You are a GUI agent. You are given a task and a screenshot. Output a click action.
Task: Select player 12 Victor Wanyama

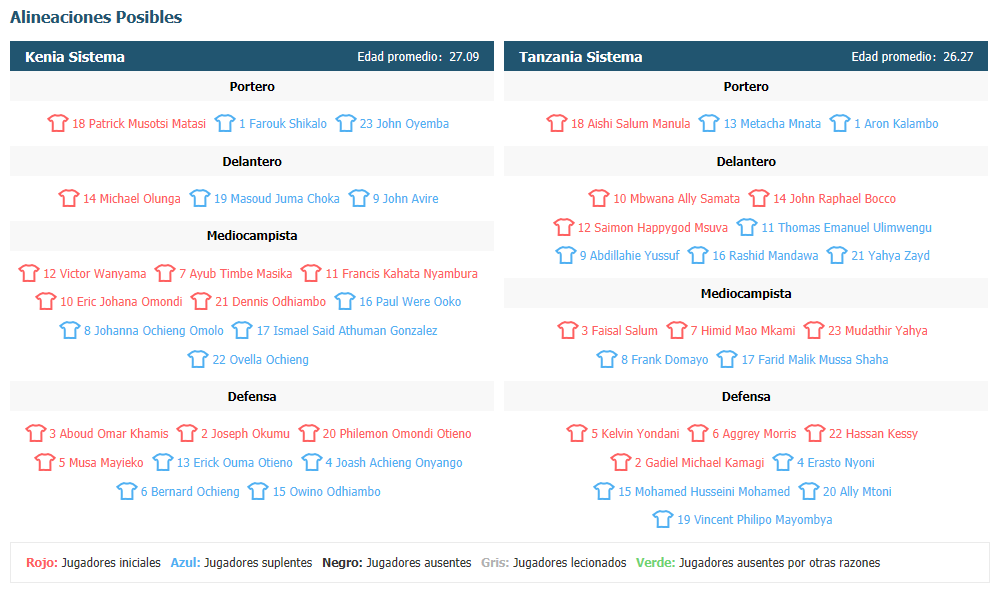95,274
